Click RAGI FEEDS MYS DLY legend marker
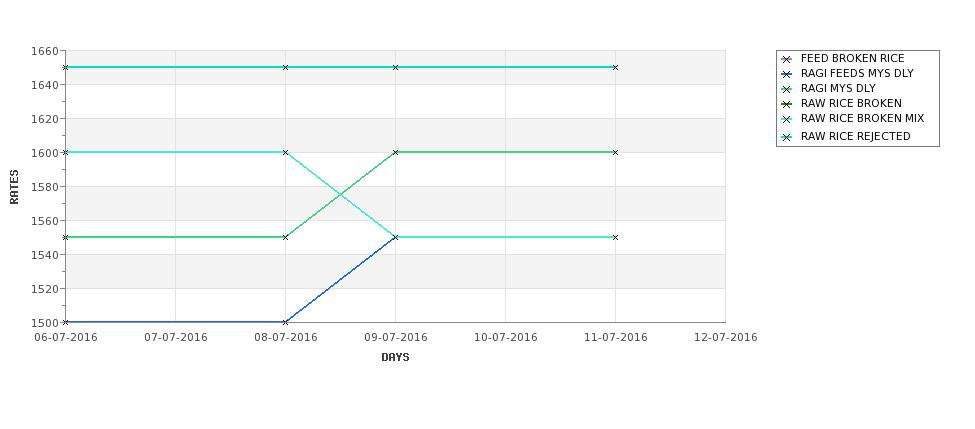Image resolution: width=975 pixels, height=429 pixels. pos(787,74)
